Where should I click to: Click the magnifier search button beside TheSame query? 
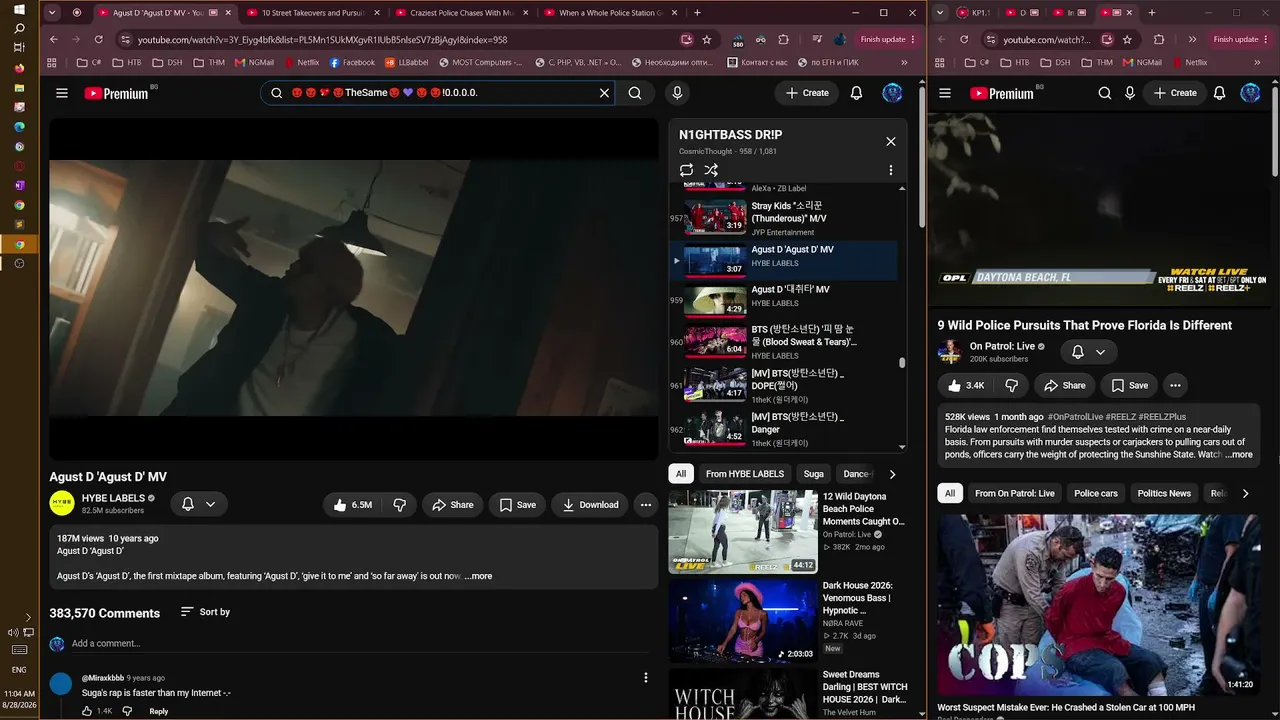tap(635, 93)
